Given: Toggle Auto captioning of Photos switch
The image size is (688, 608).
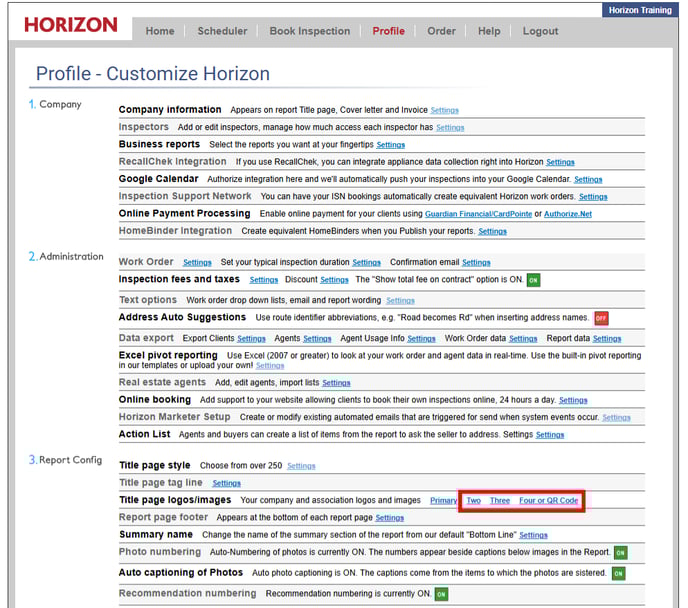Looking at the screenshot, I should (x=617, y=573).
